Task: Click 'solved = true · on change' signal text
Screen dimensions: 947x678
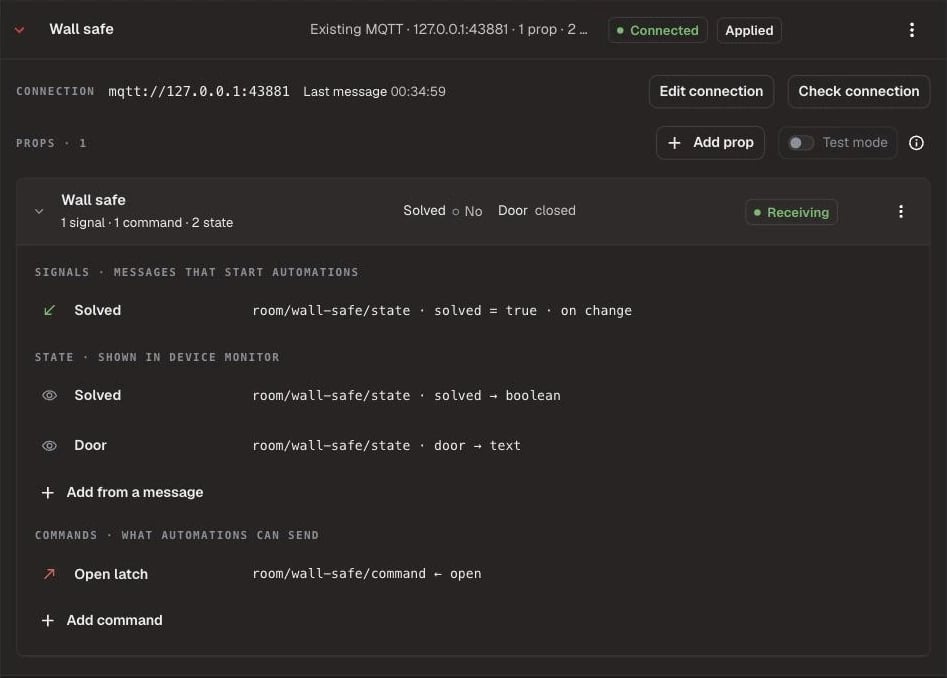Action: click(533, 310)
